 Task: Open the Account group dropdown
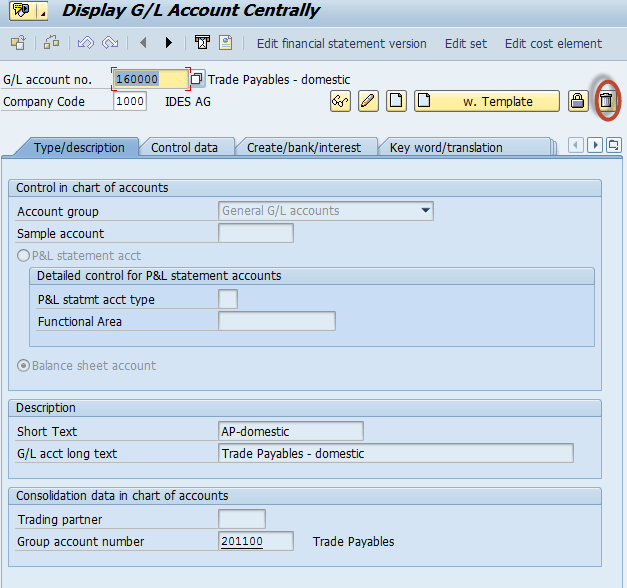pos(426,211)
